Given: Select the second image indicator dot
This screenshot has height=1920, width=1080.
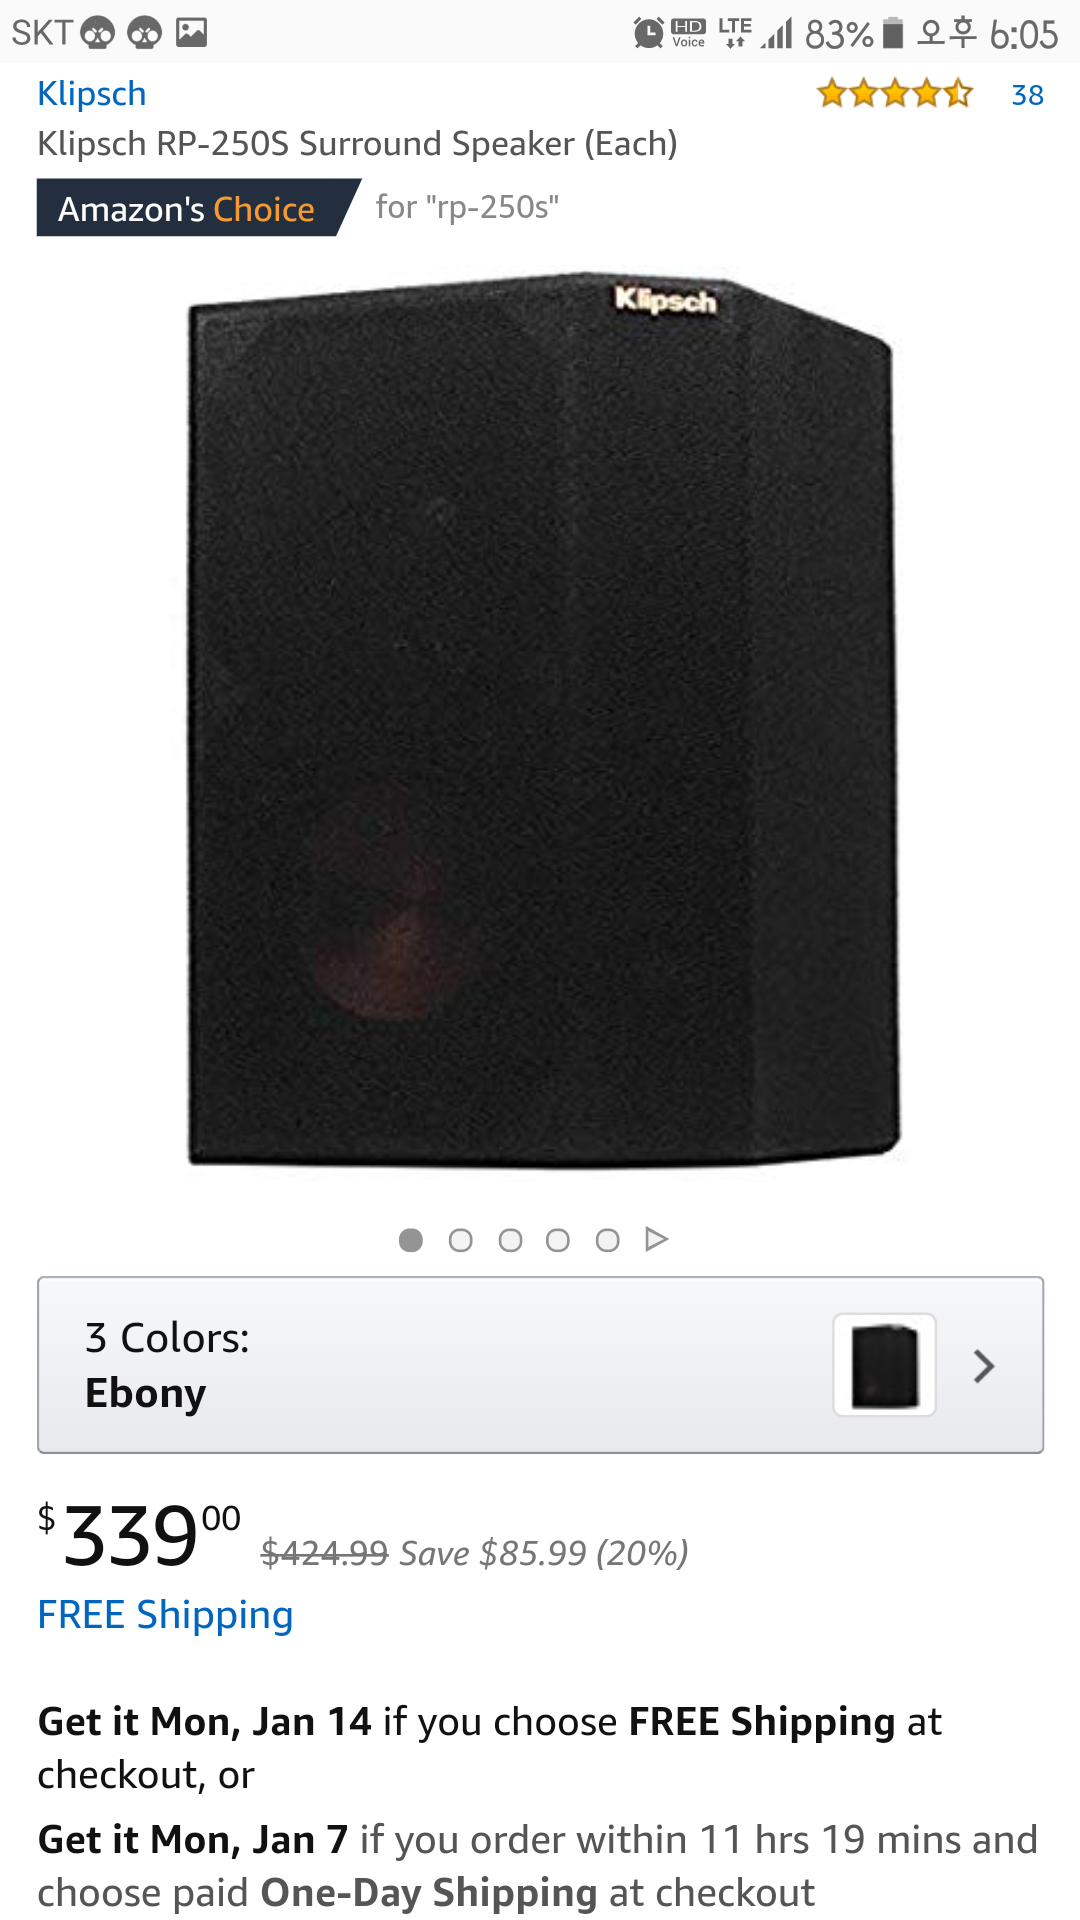Looking at the screenshot, I should click(x=460, y=1240).
